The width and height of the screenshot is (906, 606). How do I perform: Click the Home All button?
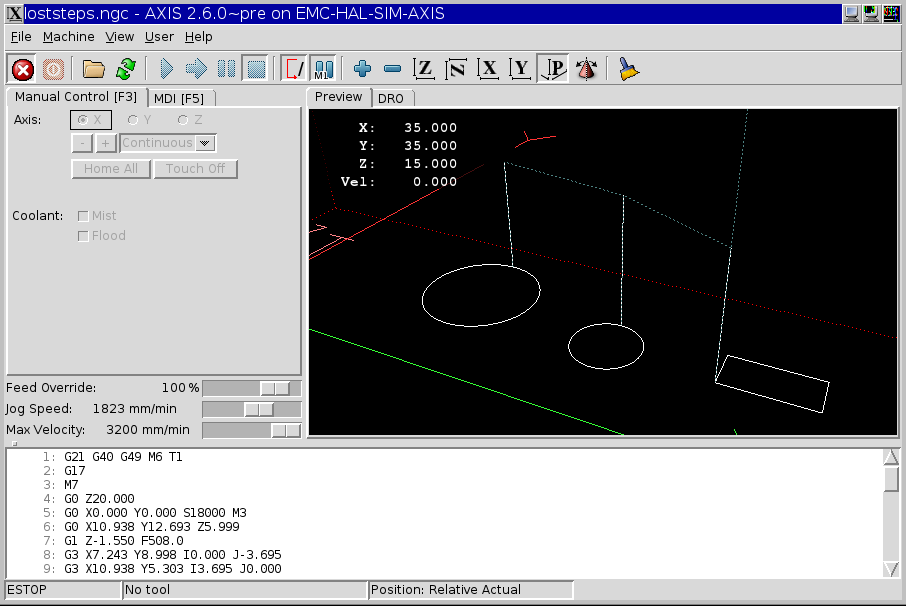coord(111,169)
